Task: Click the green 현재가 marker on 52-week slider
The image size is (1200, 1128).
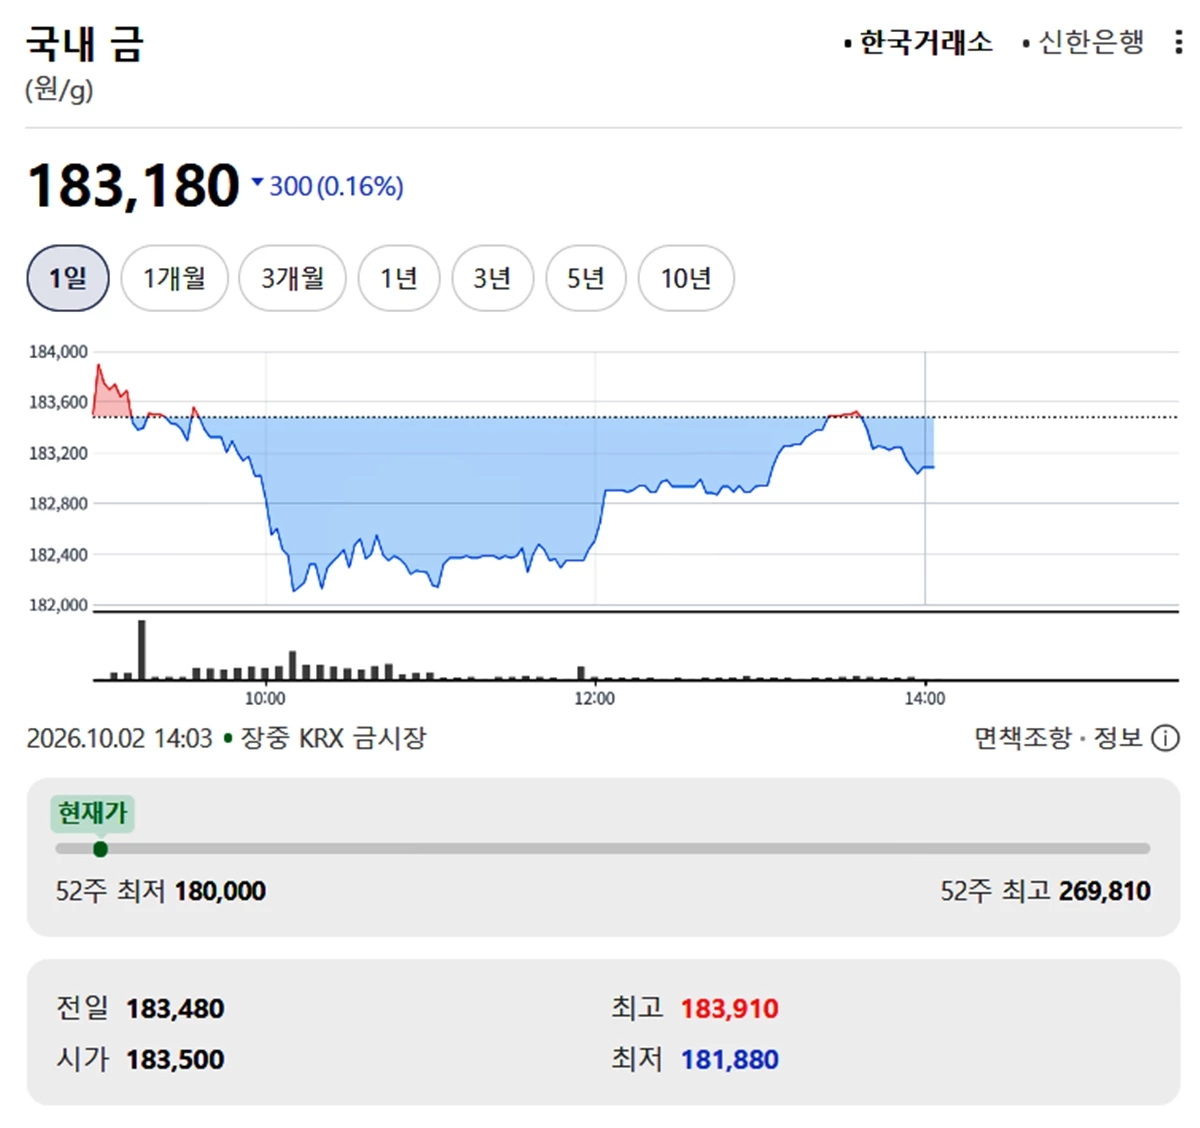Action: tap(100, 849)
